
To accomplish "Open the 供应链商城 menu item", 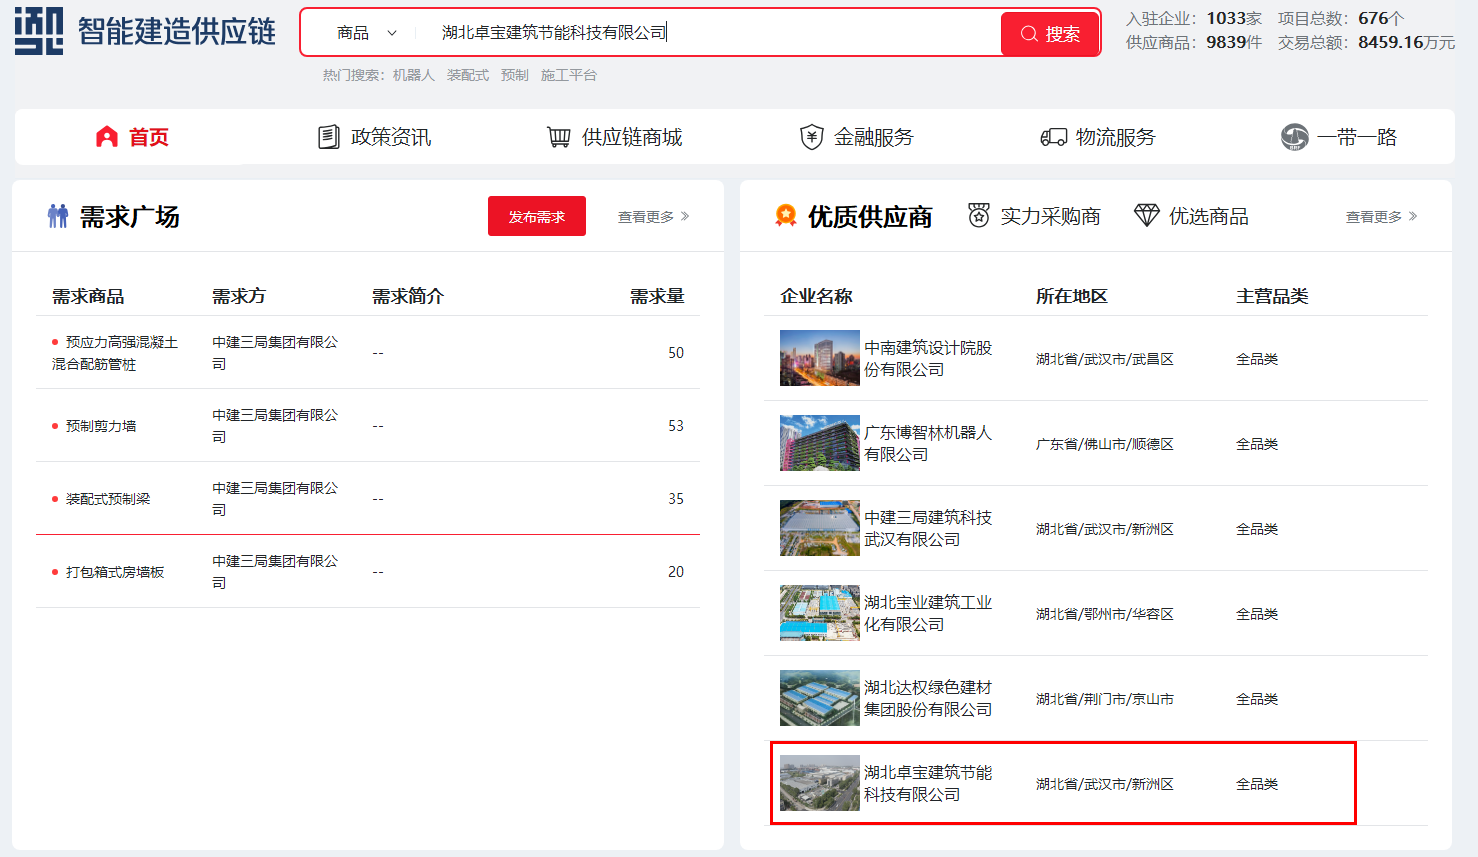I will (x=615, y=137).
